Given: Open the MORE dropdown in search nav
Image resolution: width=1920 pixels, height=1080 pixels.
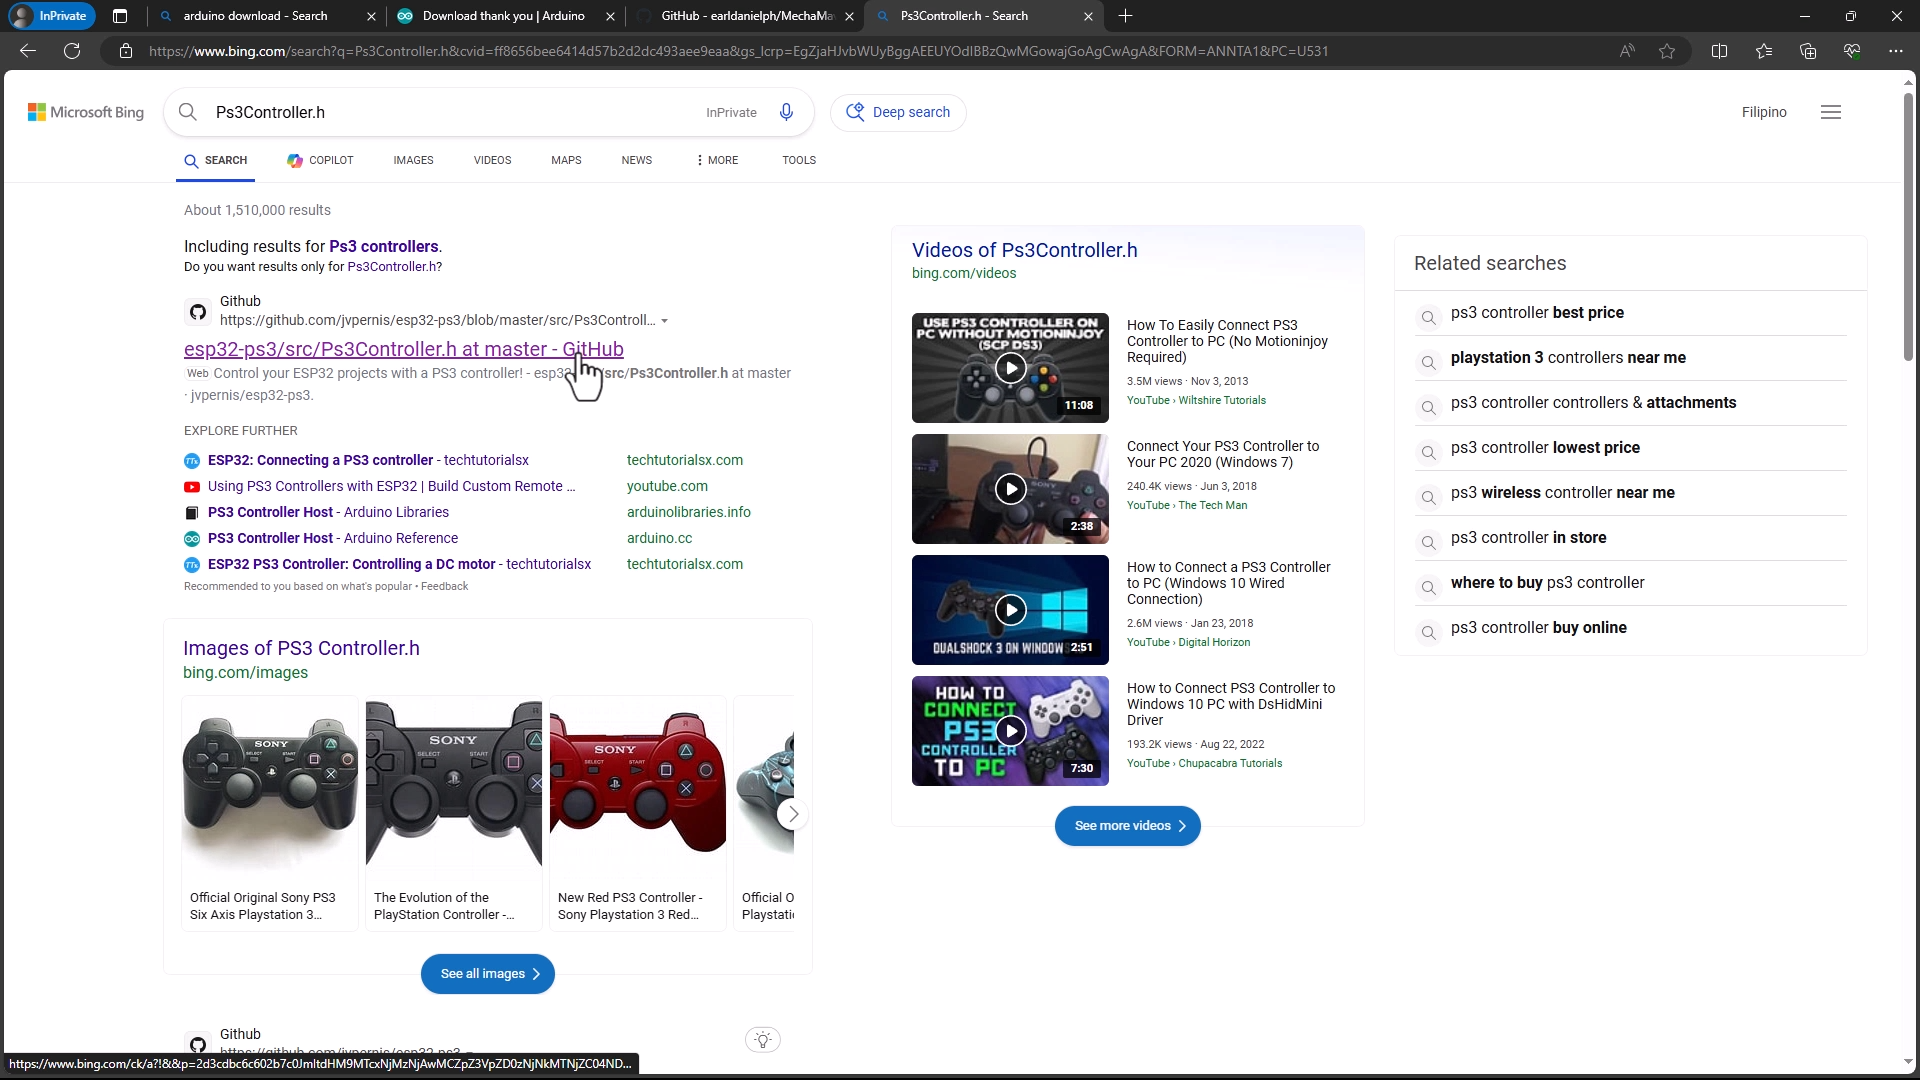Looking at the screenshot, I should pos(717,160).
